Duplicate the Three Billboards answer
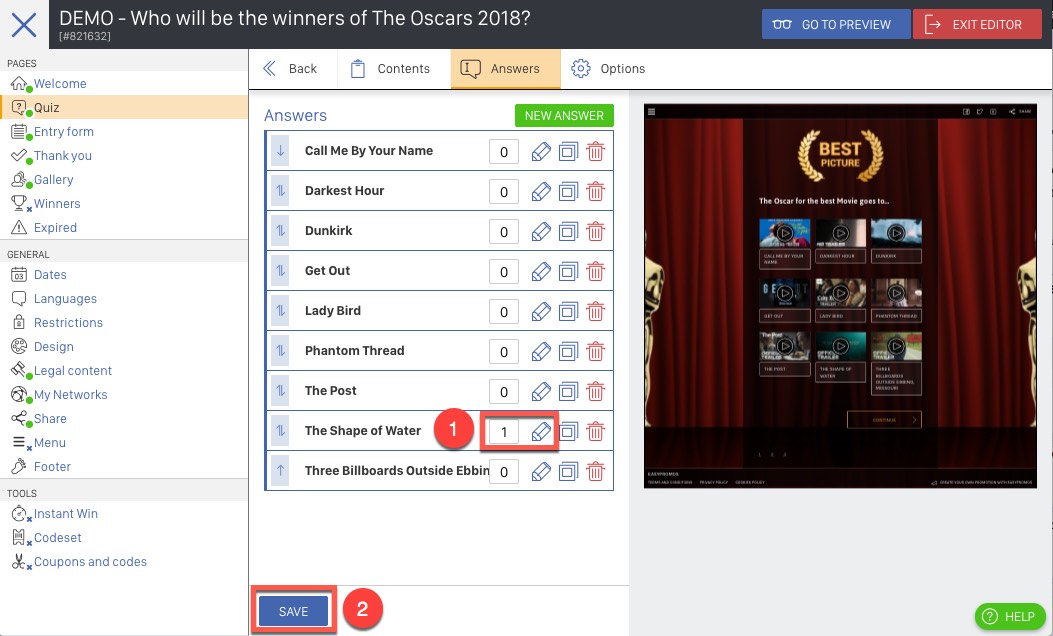1053x636 pixels. (568, 471)
